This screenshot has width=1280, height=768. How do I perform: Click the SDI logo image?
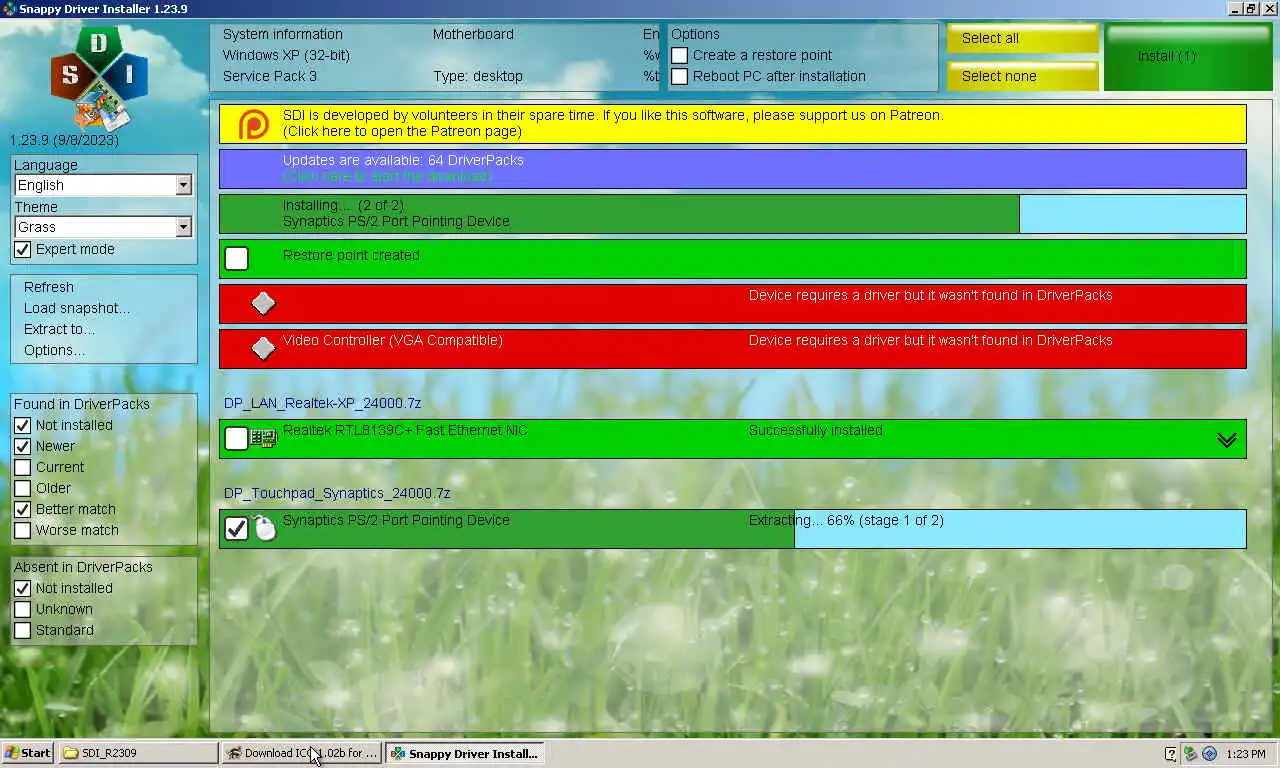coord(99,78)
